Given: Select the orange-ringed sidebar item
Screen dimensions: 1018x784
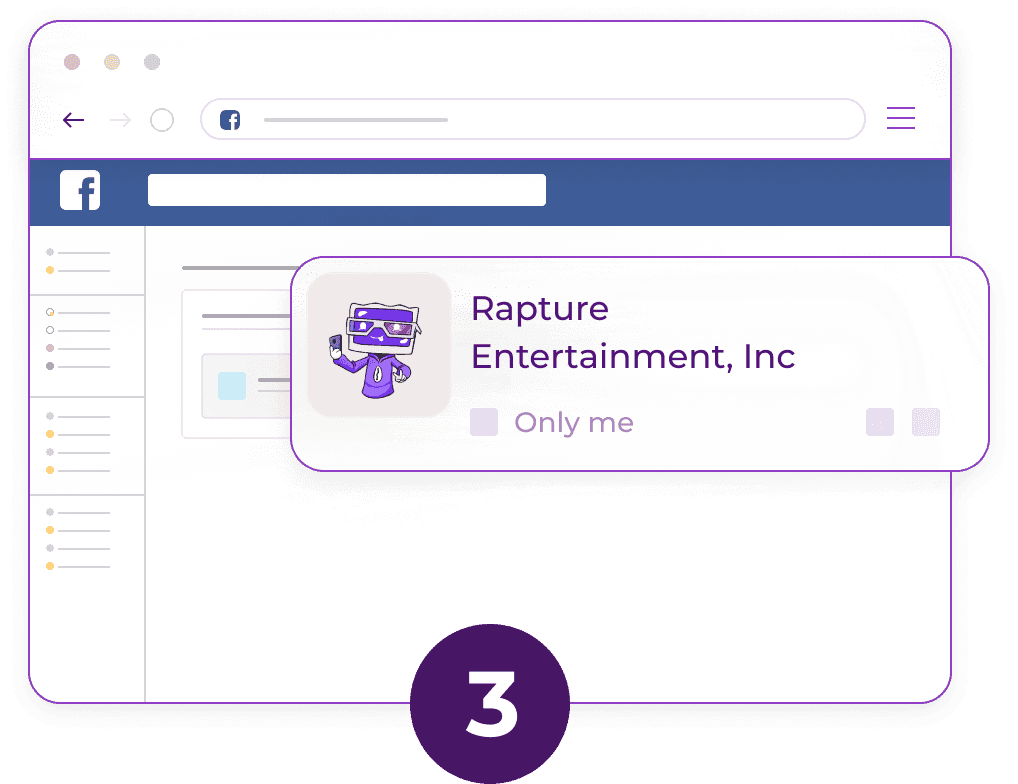Looking at the screenshot, I should tap(50, 312).
